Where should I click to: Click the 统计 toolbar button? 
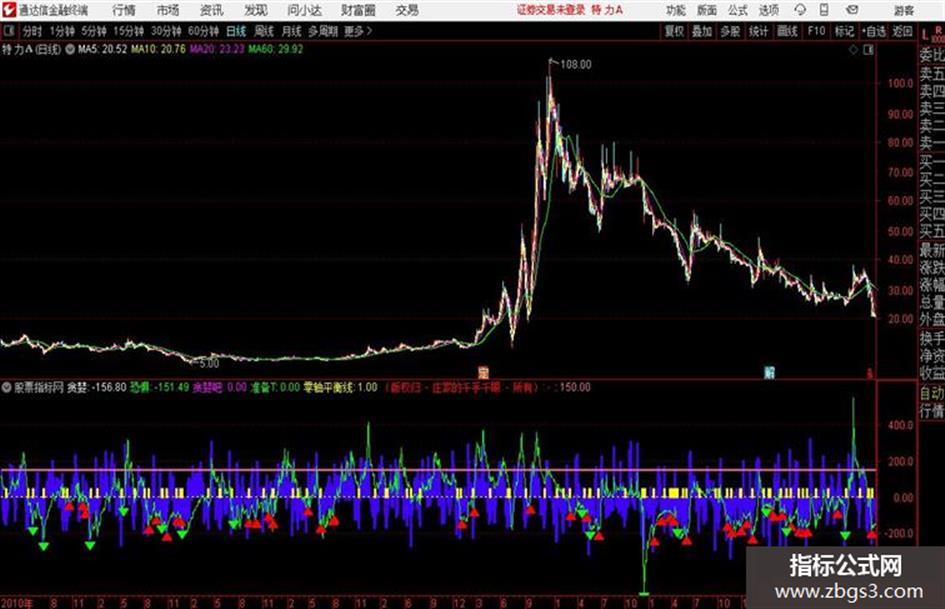click(758, 31)
